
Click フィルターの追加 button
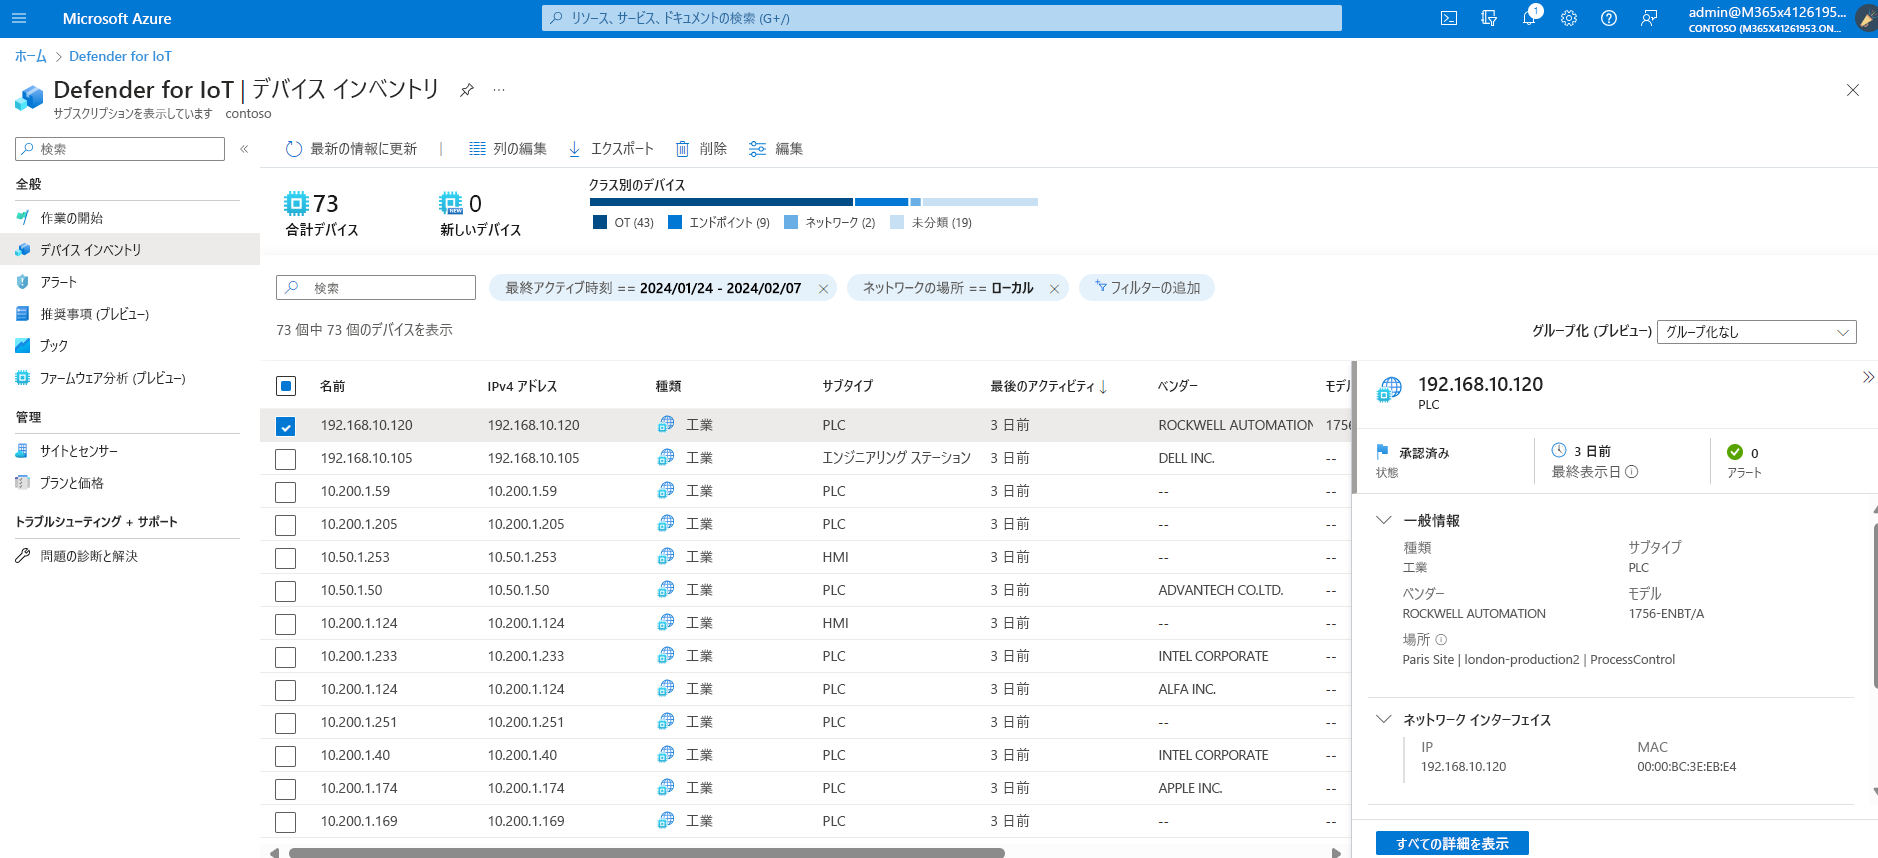pyautogui.click(x=1147, y=288)
